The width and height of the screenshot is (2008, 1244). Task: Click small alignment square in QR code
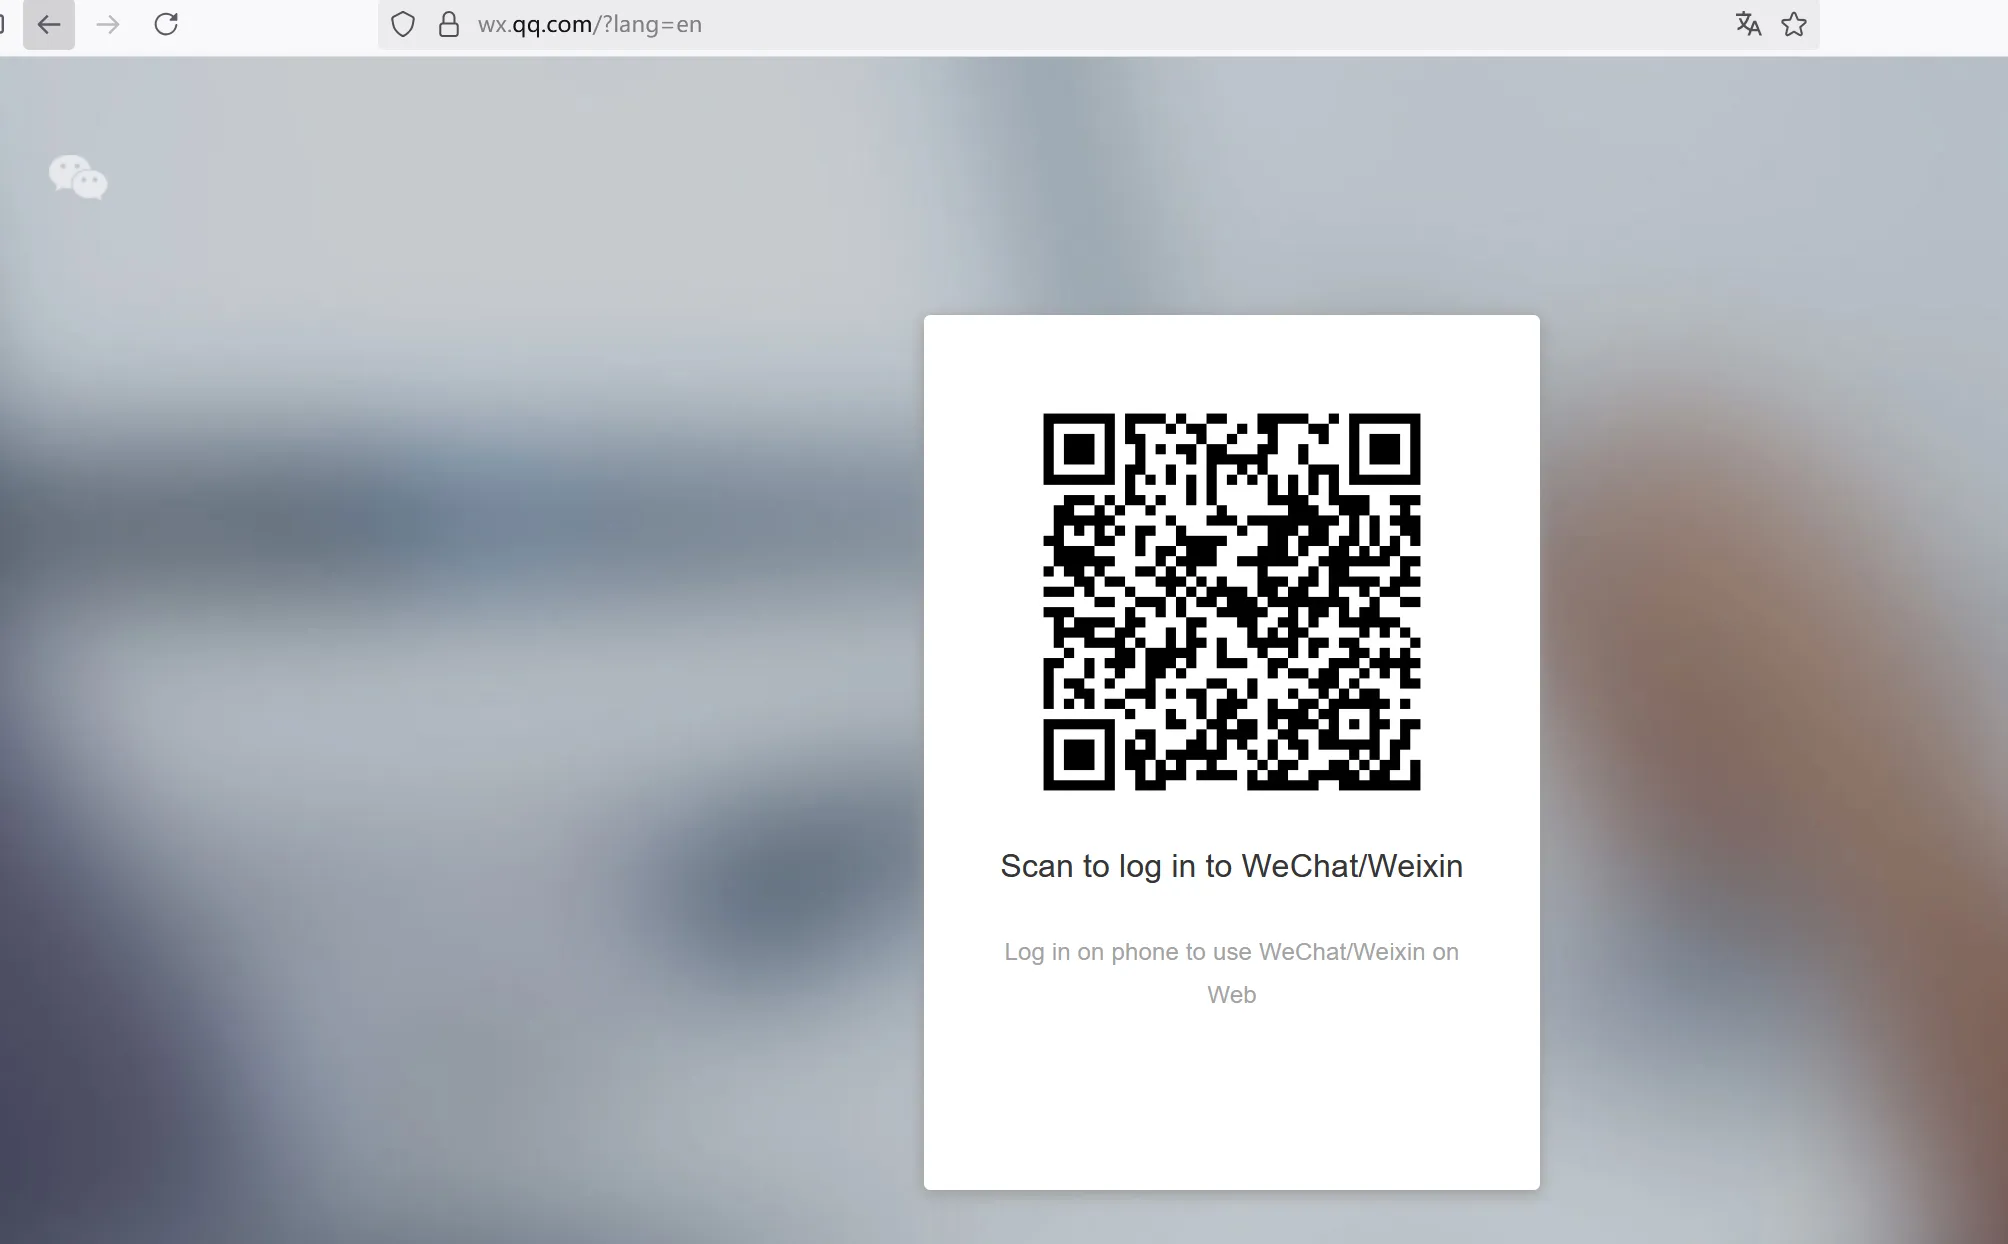pos(1354,724)
